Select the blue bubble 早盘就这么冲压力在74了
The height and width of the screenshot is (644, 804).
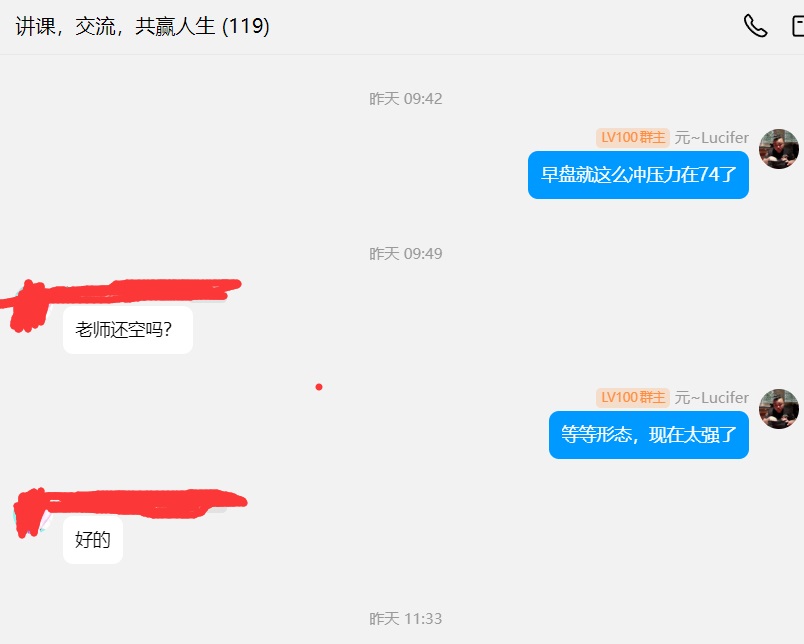click(x=638, y=175)
